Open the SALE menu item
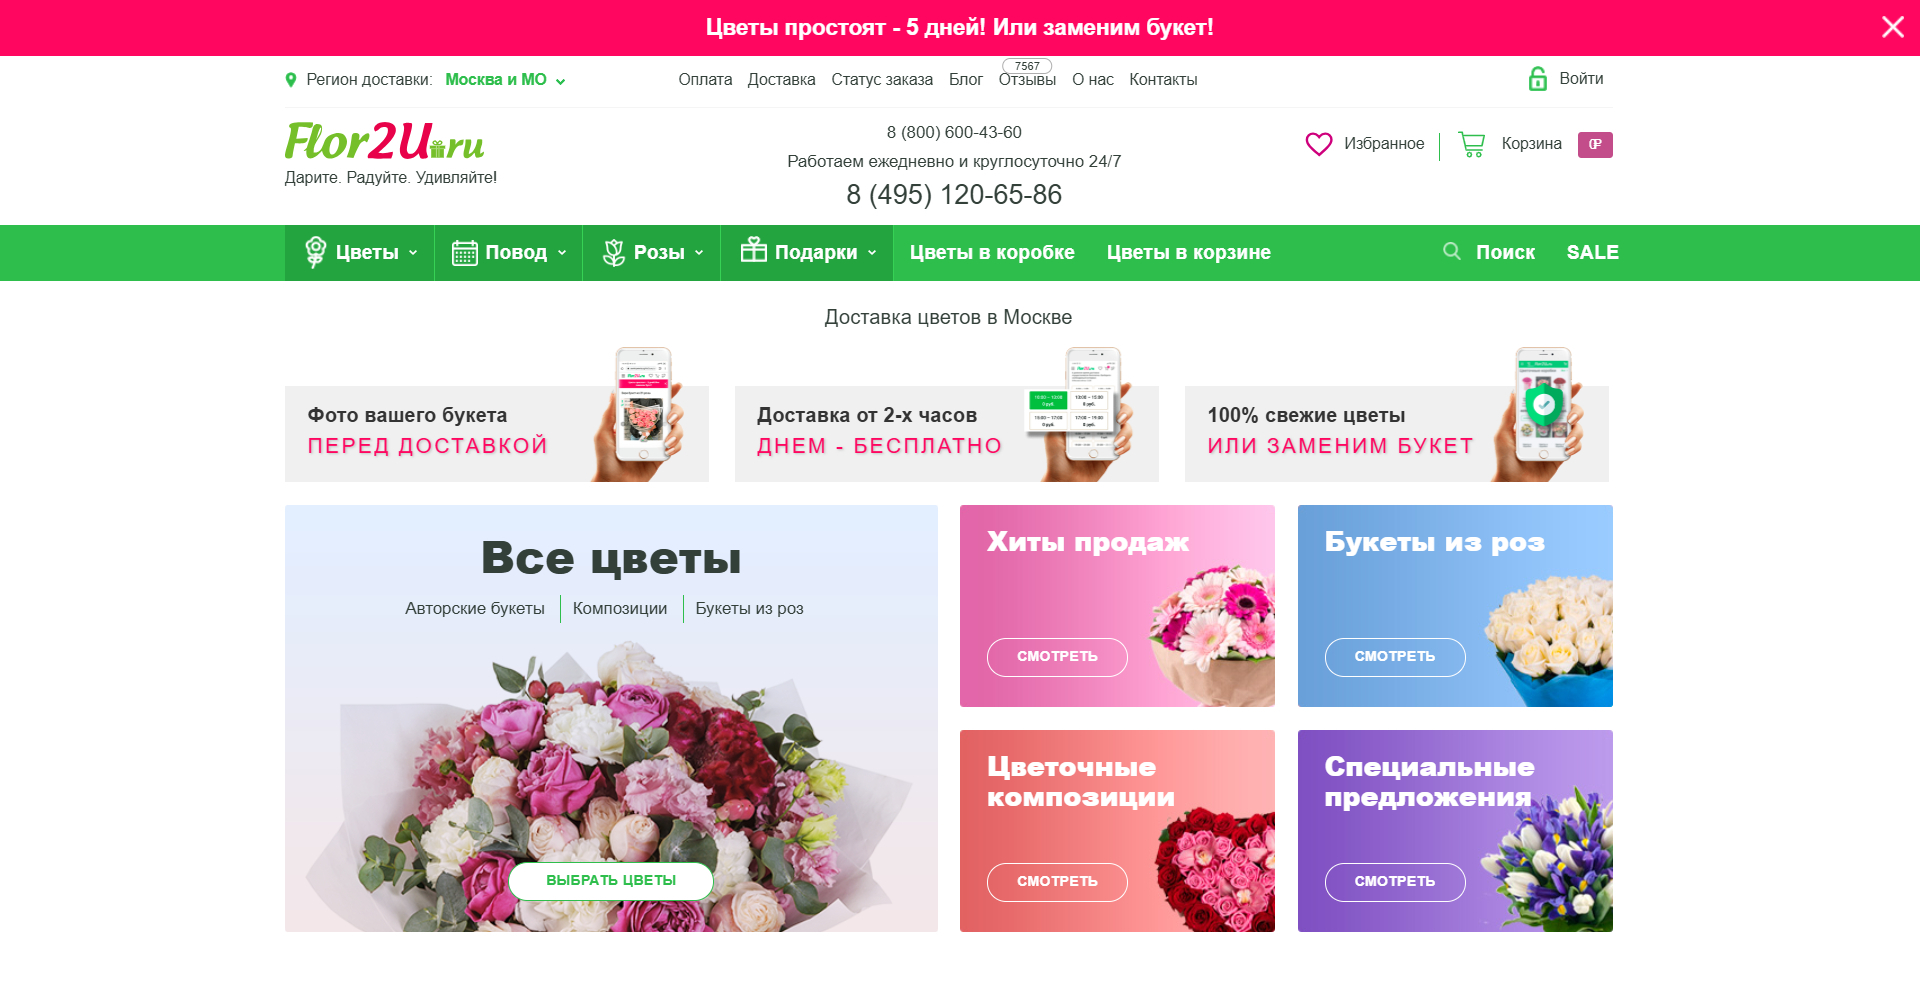The height and width of the screenshot is (989, 1920). 1592,253
